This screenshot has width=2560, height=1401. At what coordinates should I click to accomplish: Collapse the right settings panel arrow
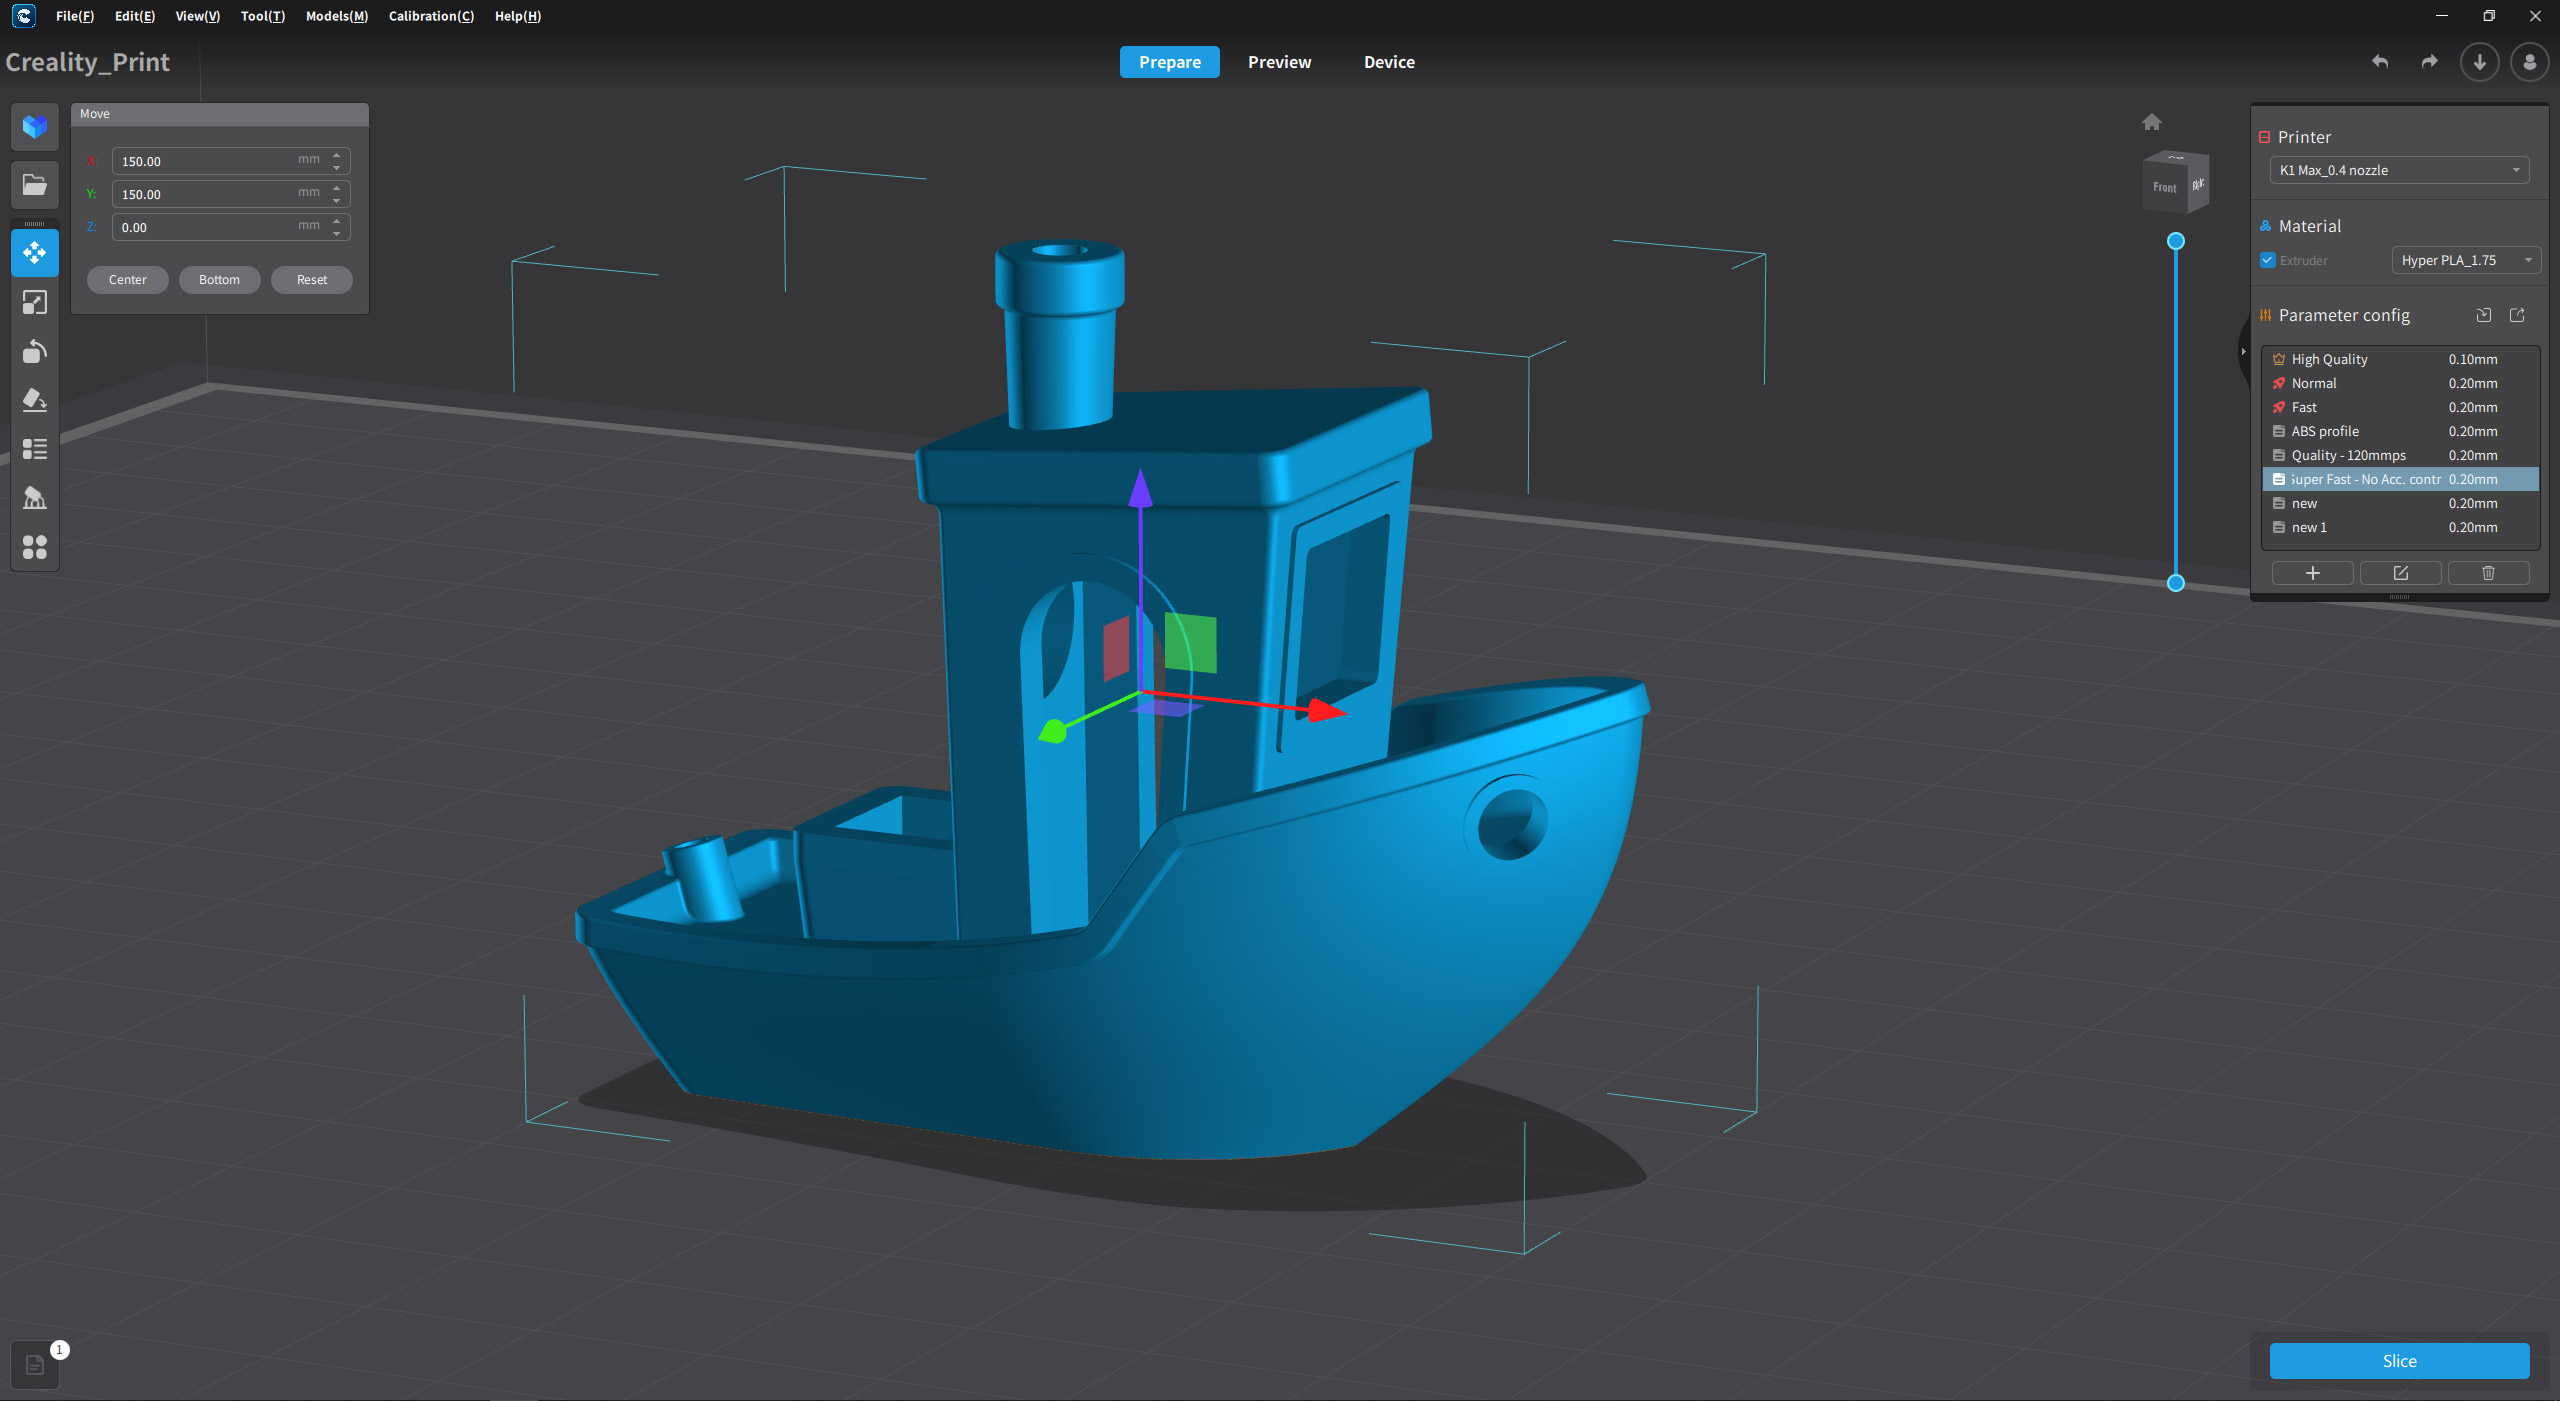point(2243,351)
